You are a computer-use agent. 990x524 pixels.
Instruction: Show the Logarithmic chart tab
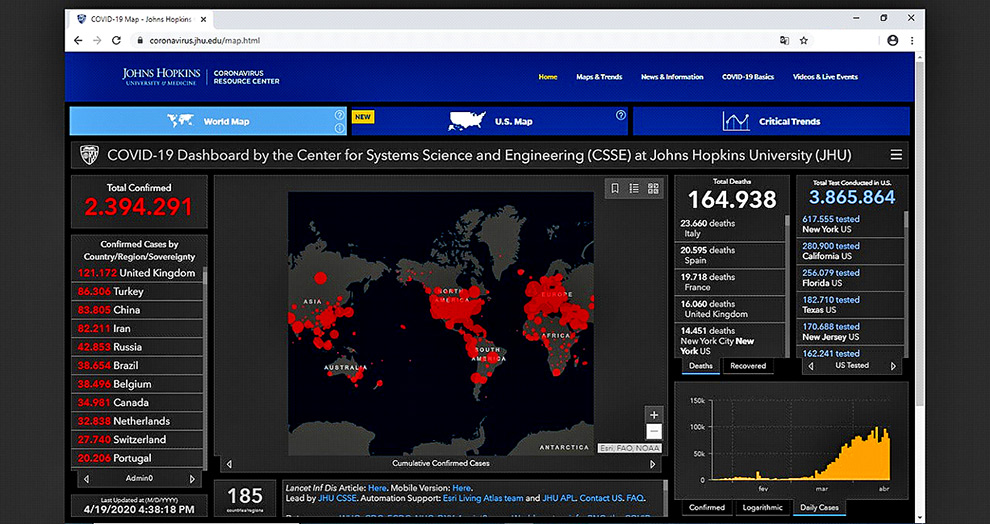(762, 508)
